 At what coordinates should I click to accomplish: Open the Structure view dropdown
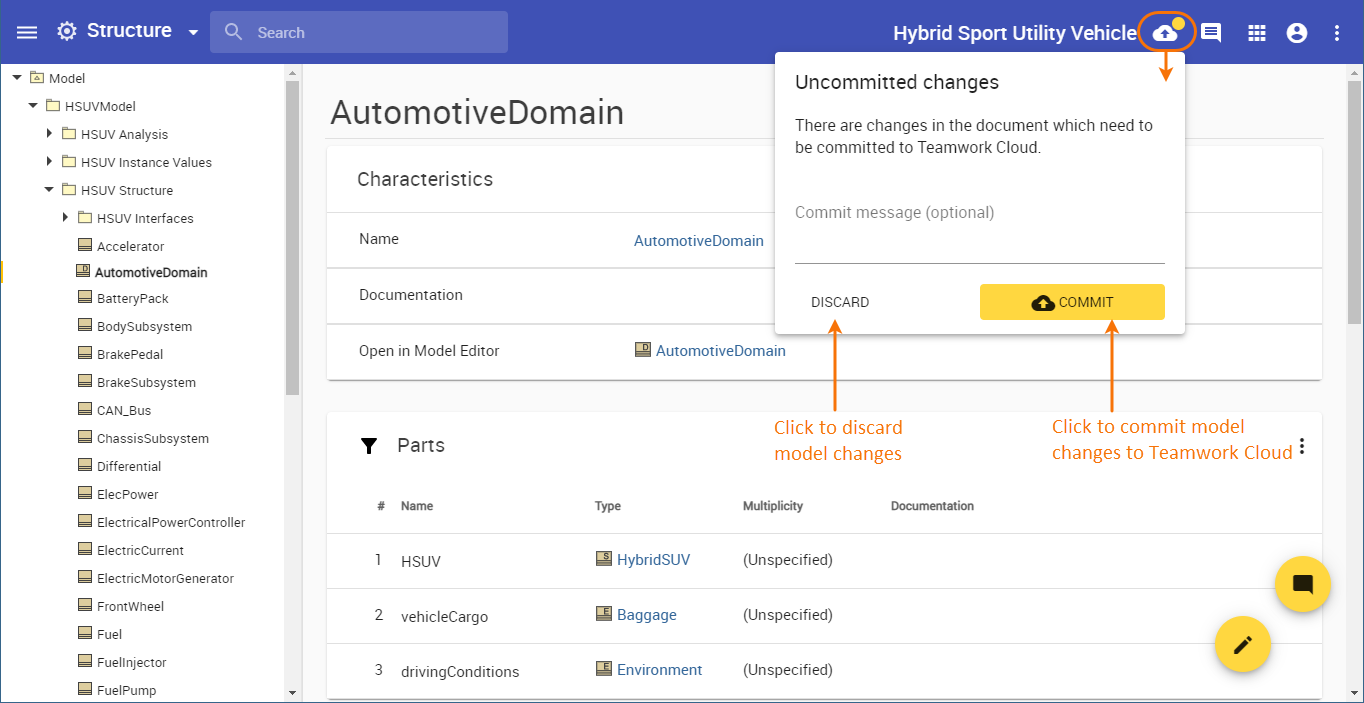(x=193, y=33)
